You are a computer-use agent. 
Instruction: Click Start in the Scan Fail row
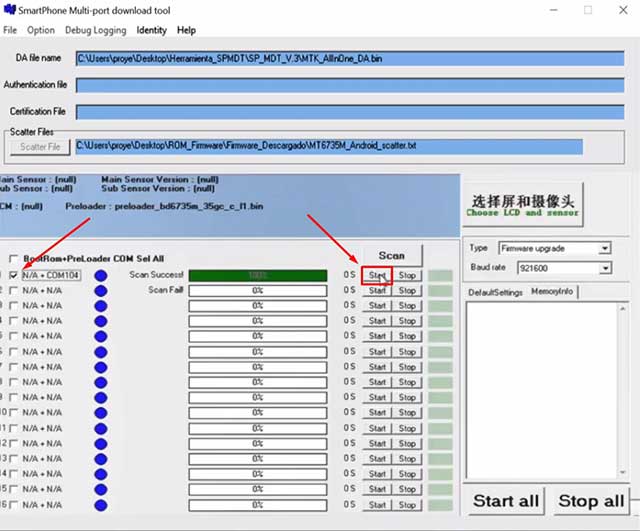(x=377, y=291)
